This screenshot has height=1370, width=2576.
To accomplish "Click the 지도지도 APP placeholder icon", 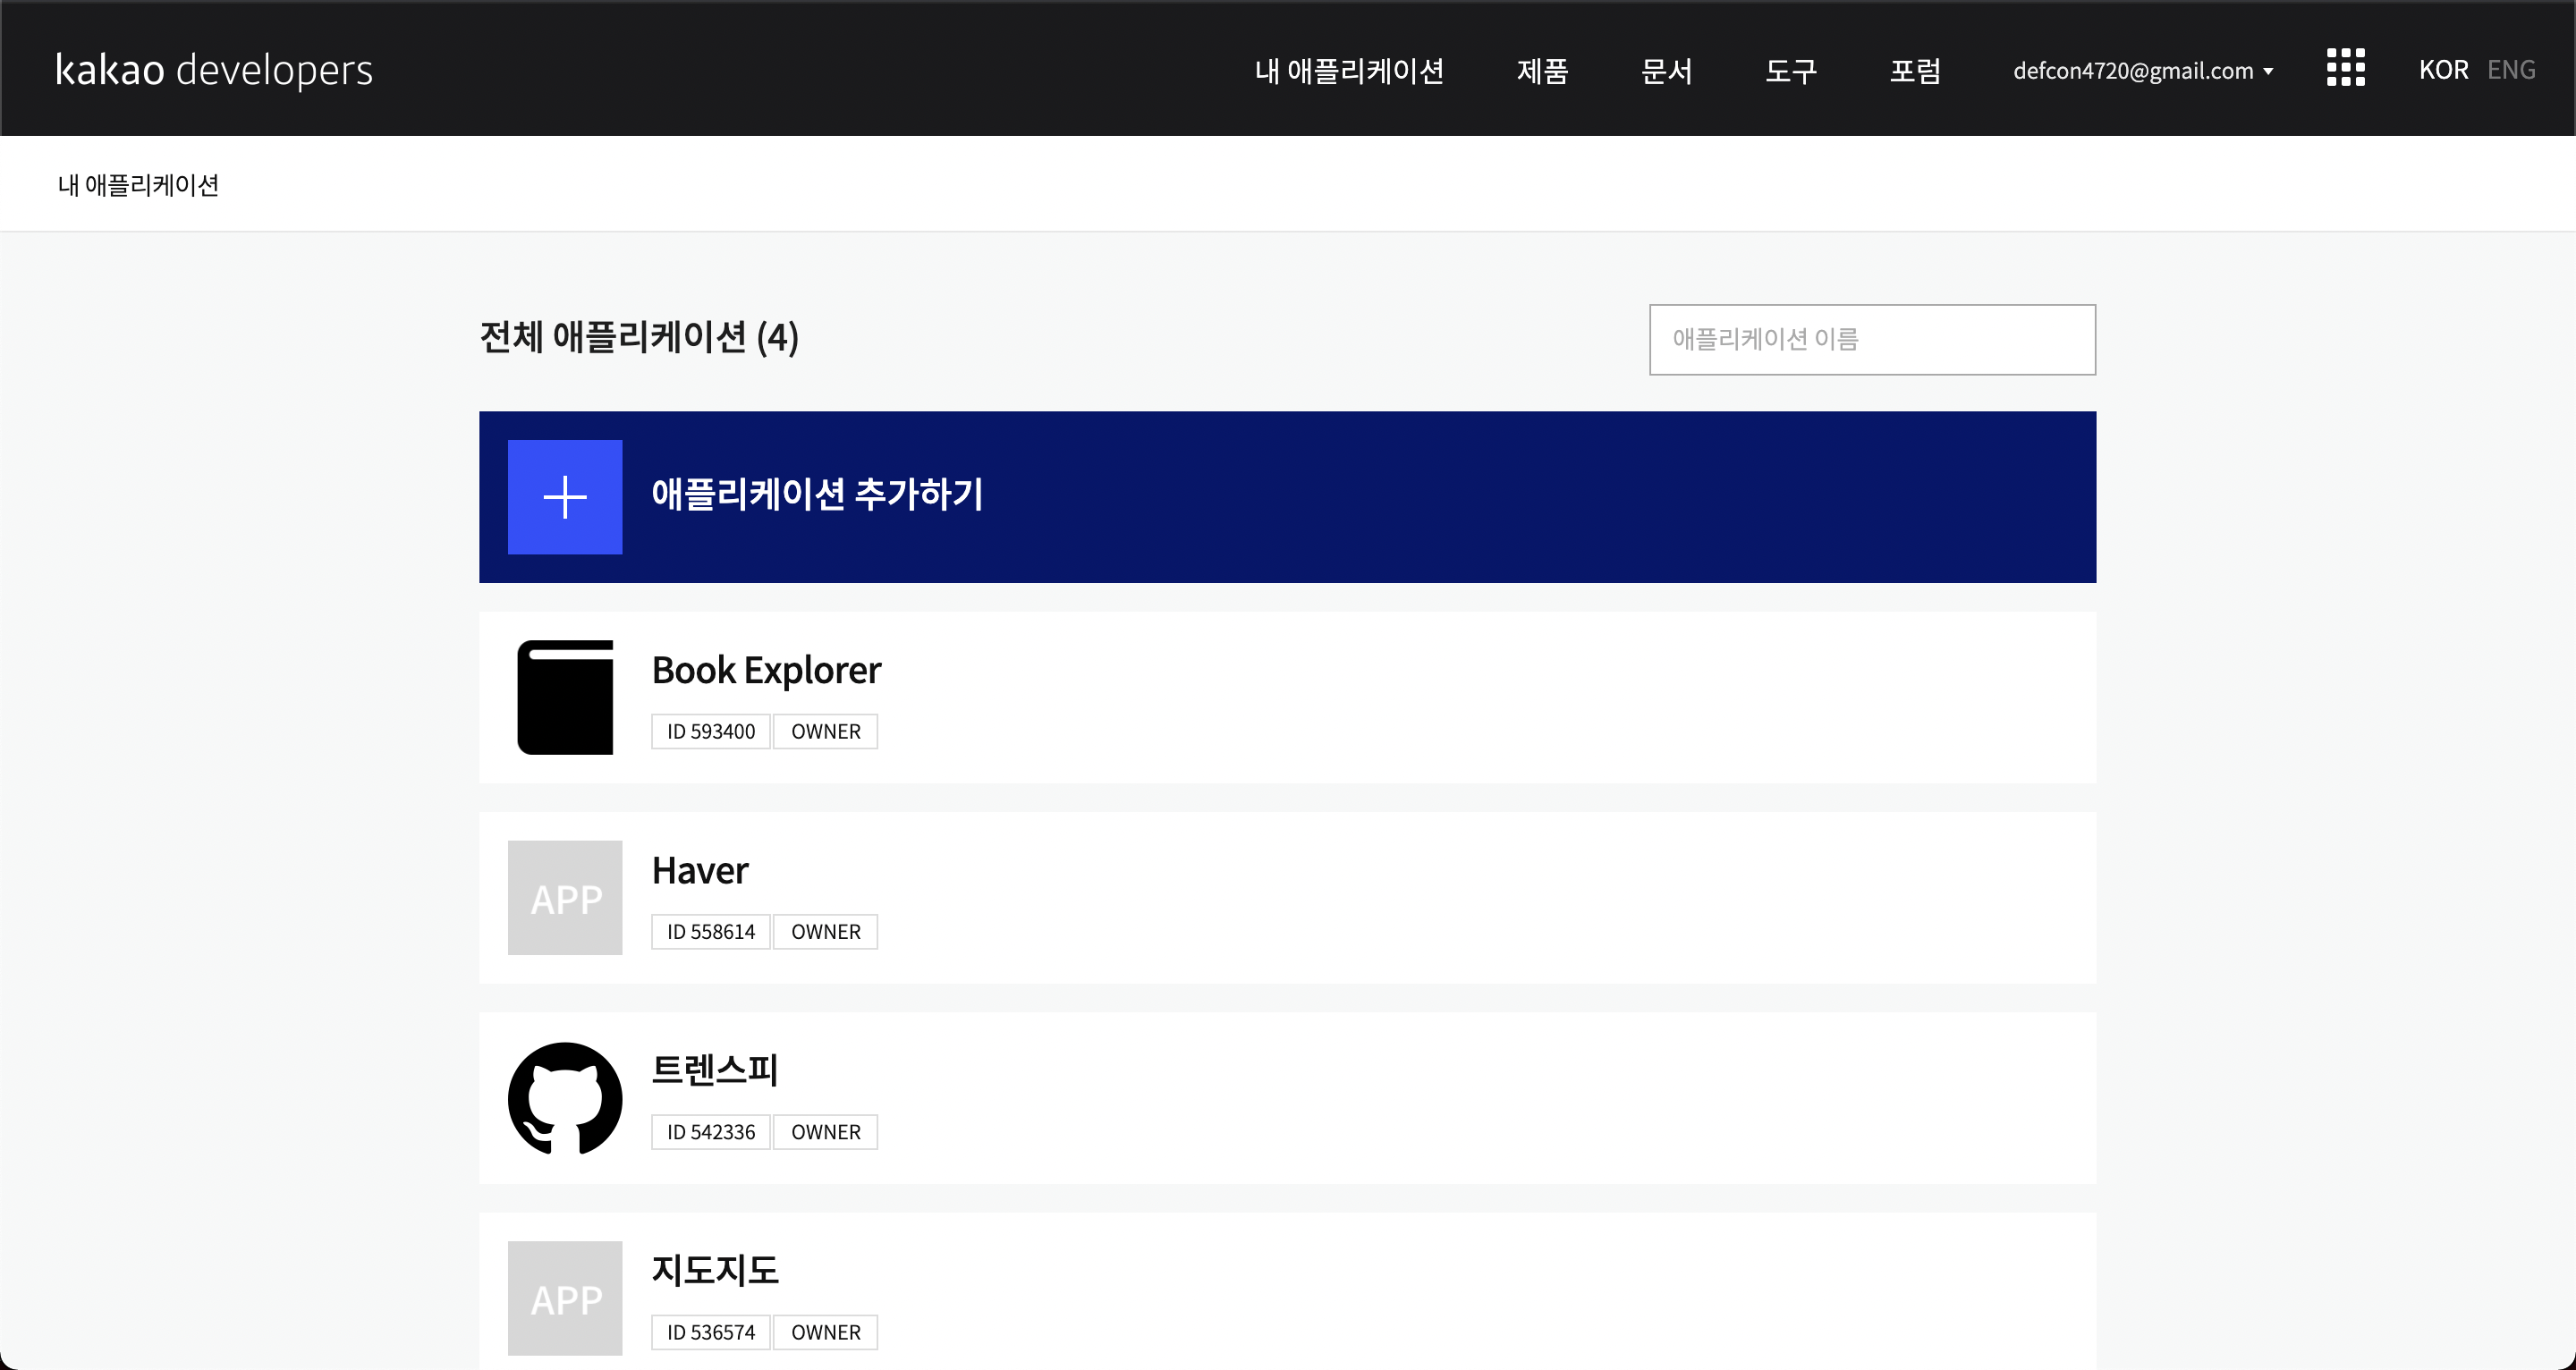I will pos(564,1297).
